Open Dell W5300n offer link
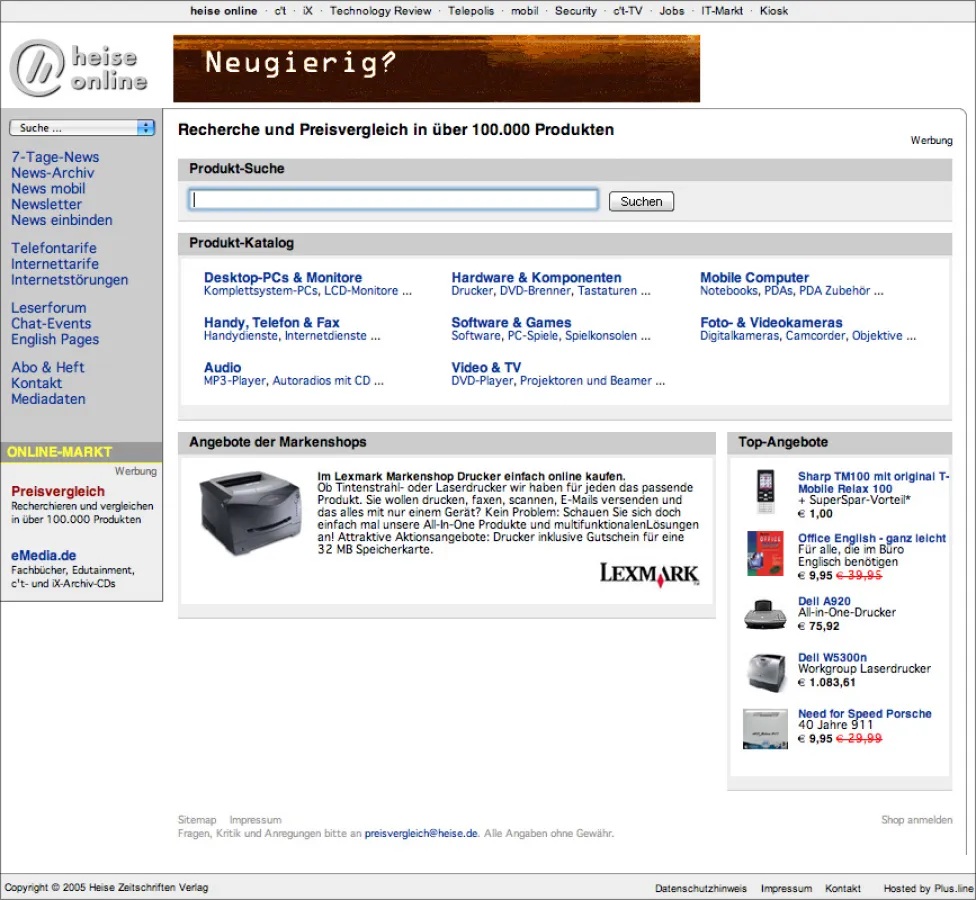Screen dimensions: 976x900 click(832, 657)
